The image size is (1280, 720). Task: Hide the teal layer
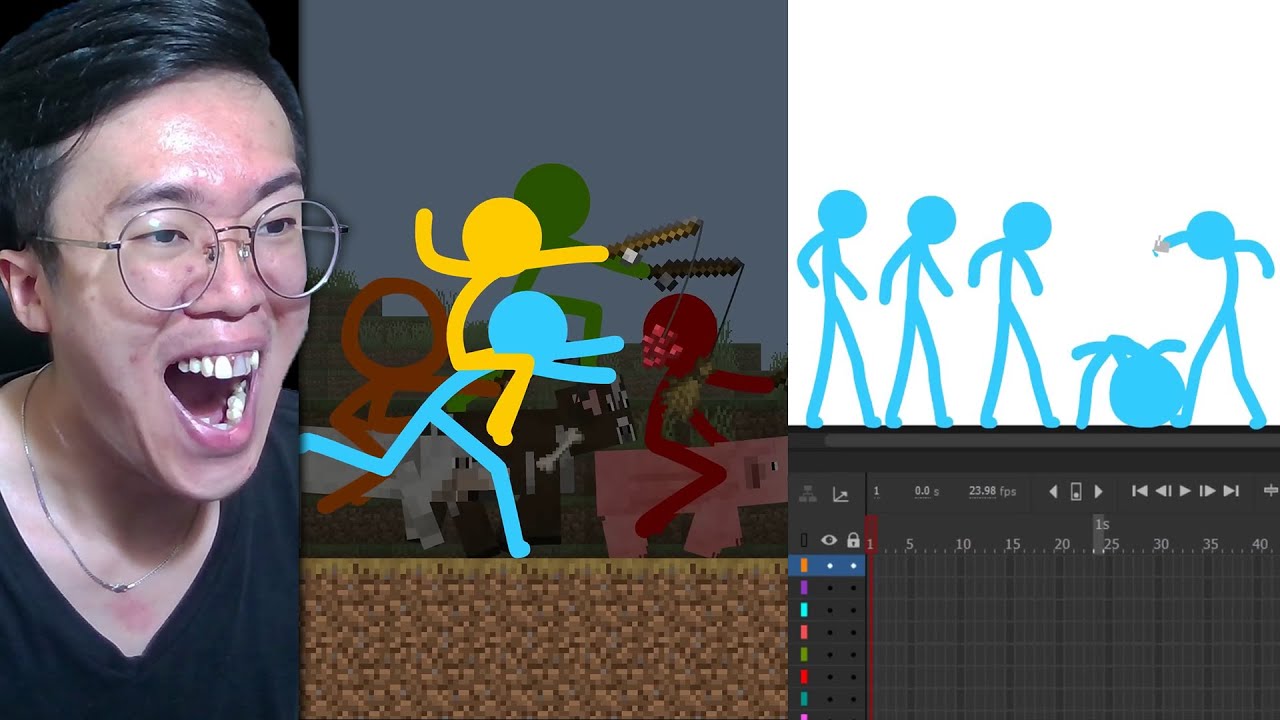(x=829, y=699)
